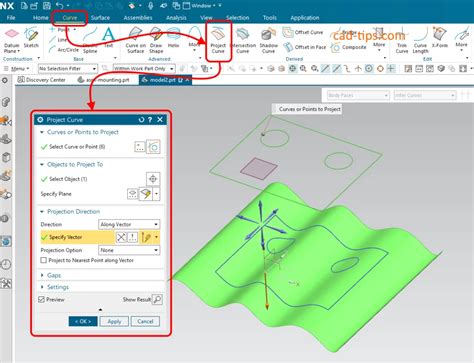
Task: Select the Studio Spline tool
Action: tap(90, 41)
